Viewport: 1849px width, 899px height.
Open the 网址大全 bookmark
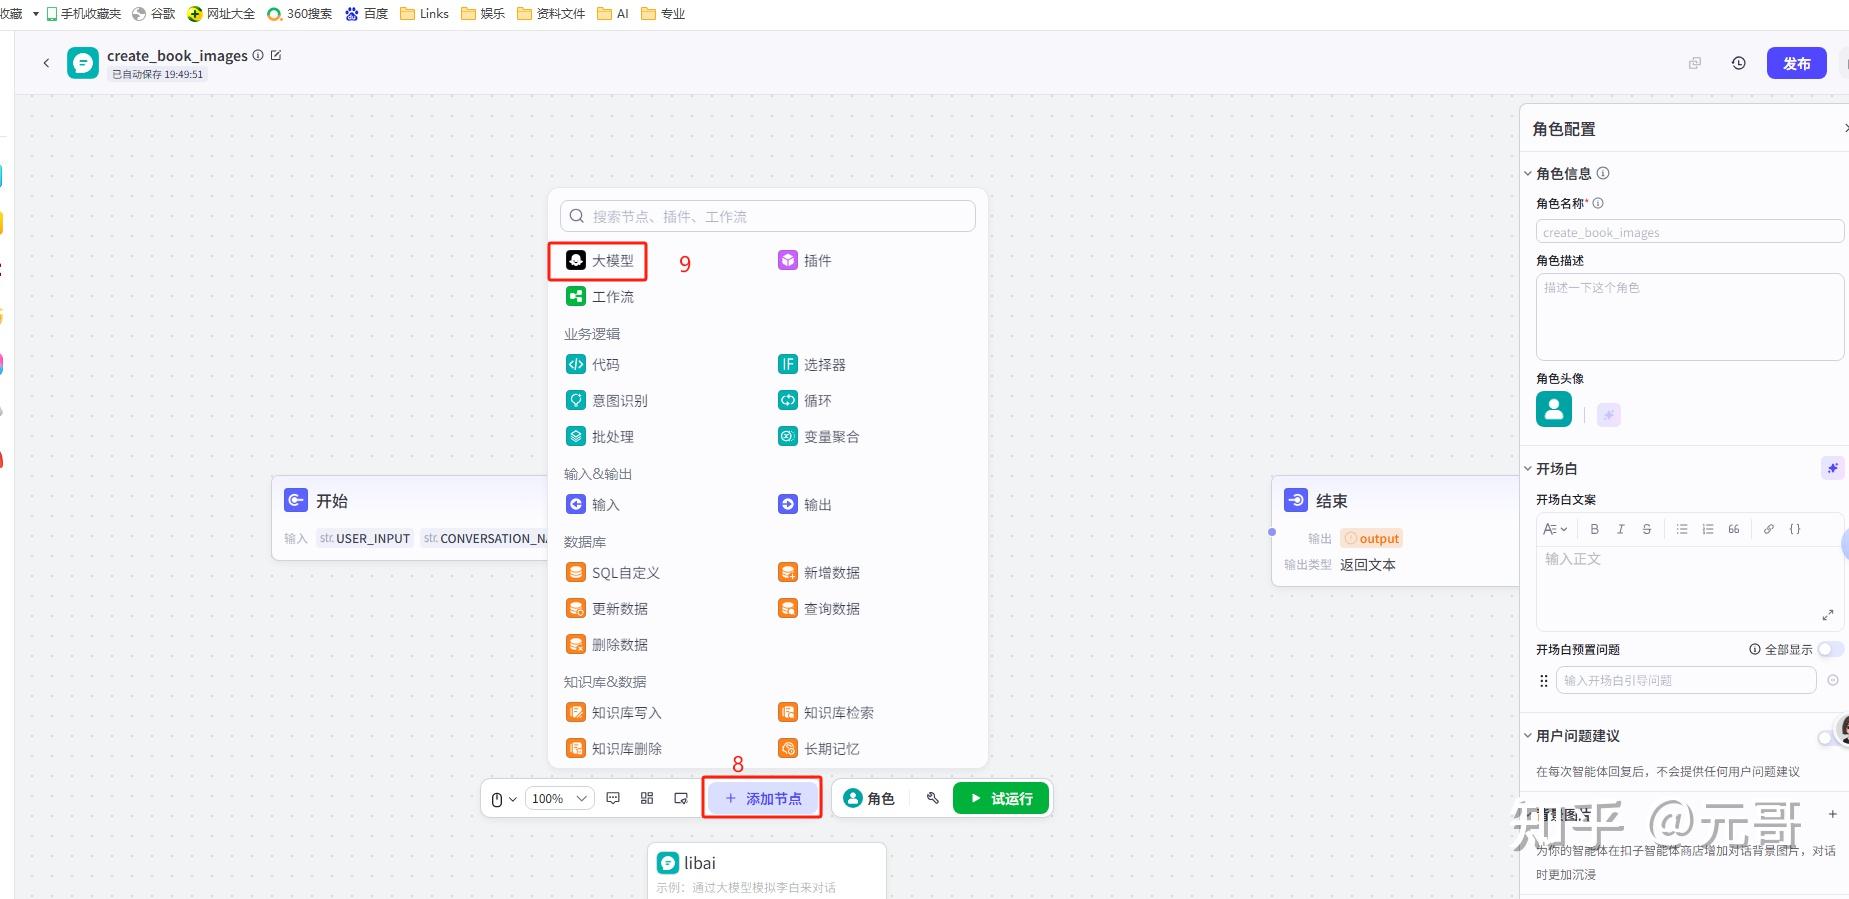(x=221, y=14)
